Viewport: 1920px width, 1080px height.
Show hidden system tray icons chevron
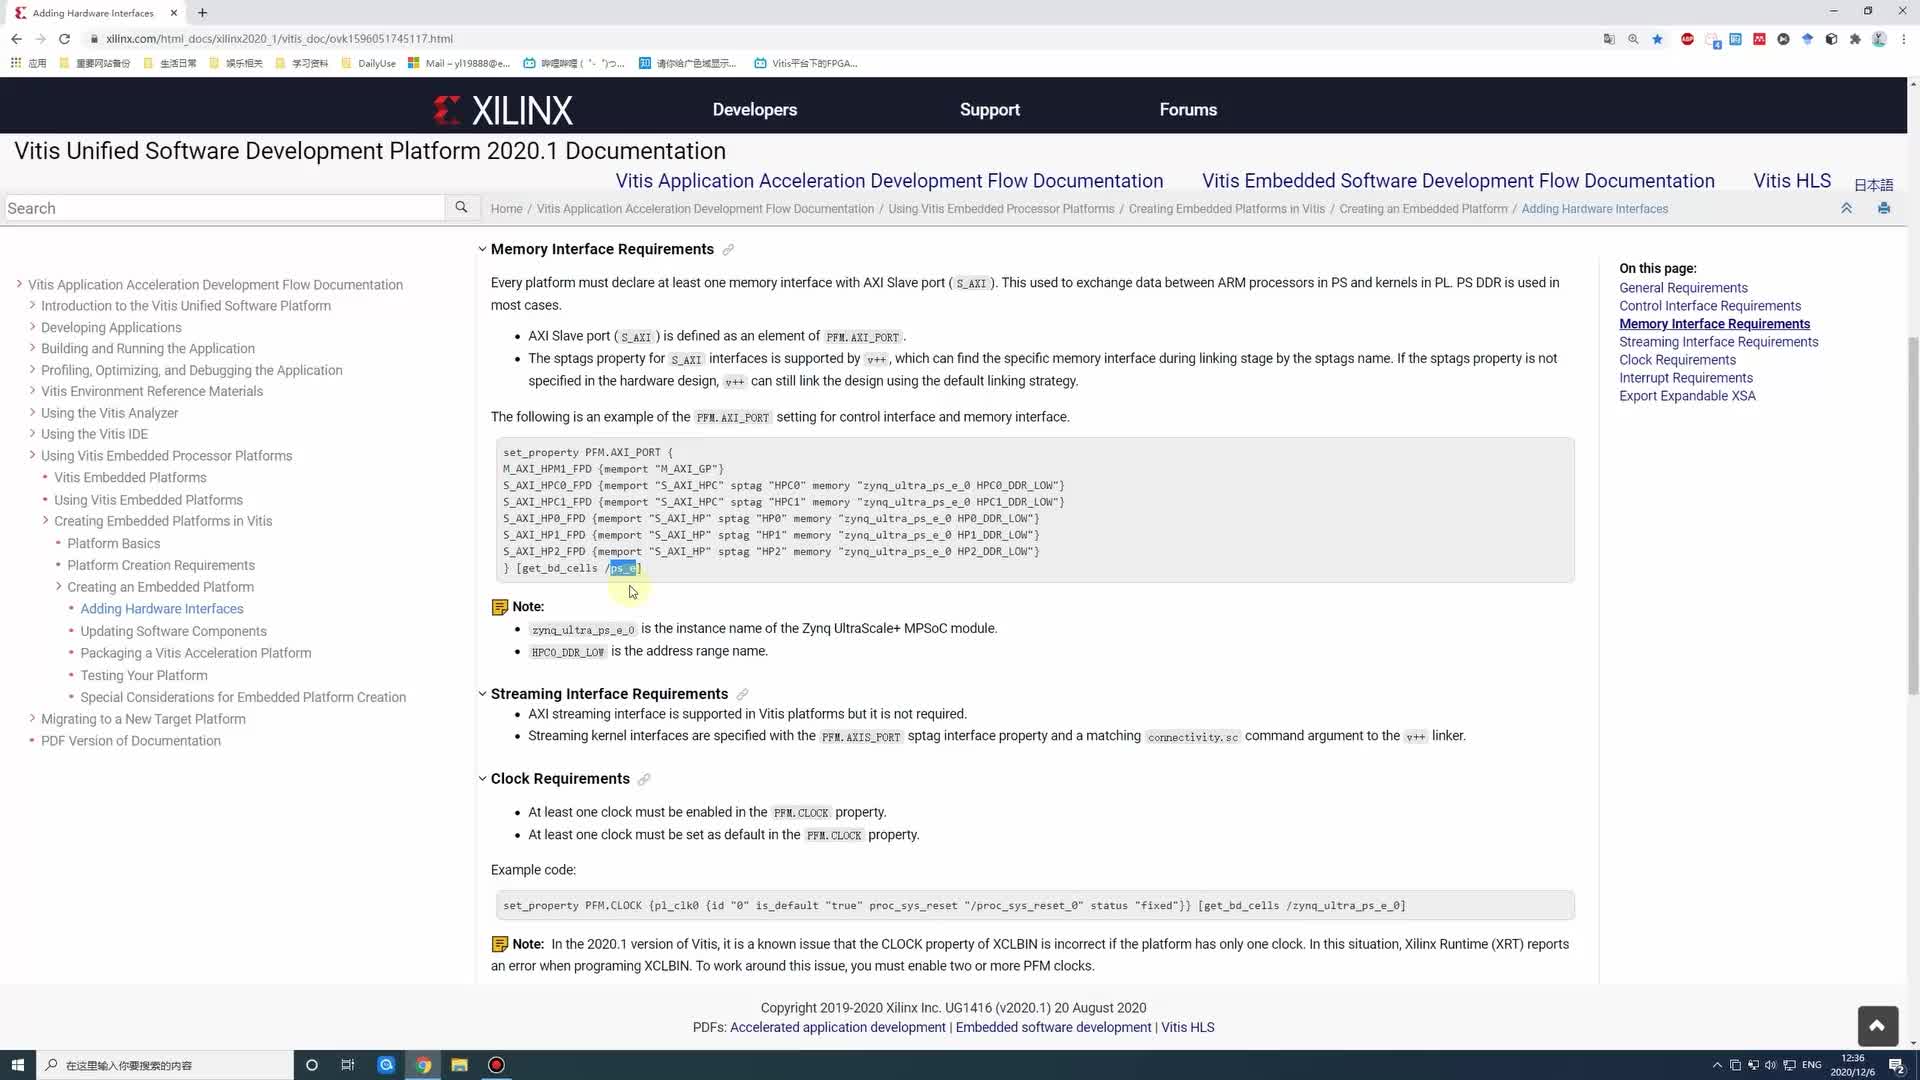pos(1717,1065)
